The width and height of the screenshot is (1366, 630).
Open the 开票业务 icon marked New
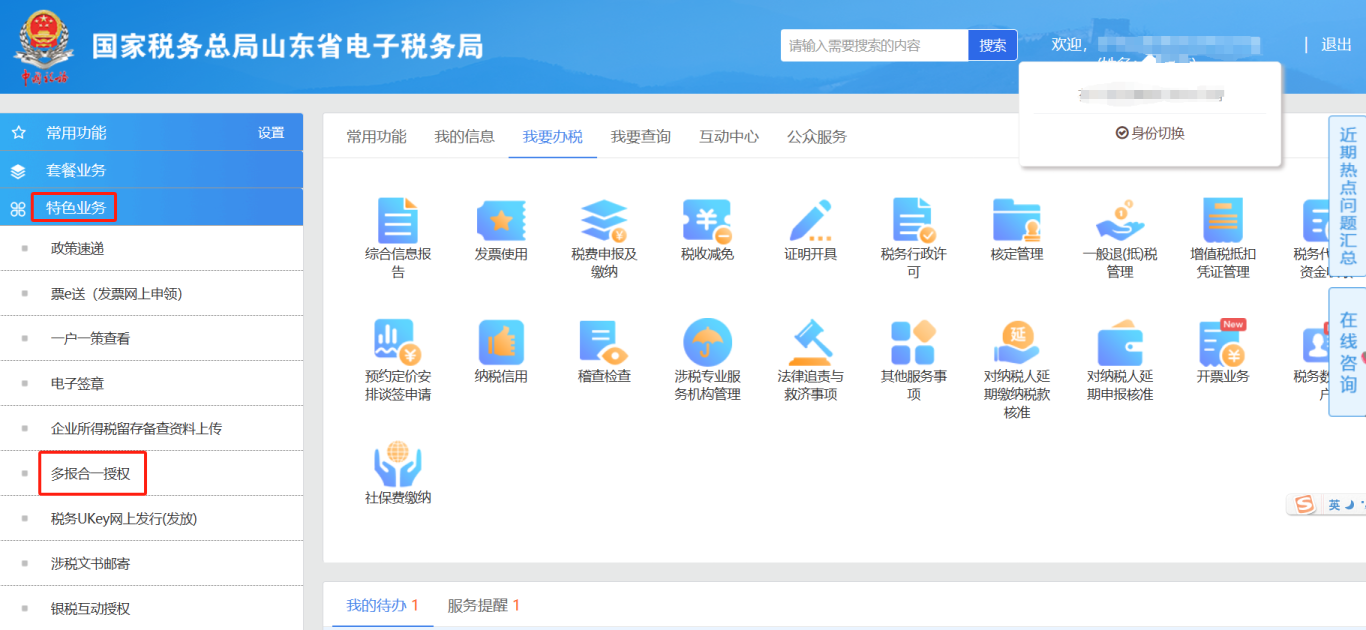tap(1223, 343)
